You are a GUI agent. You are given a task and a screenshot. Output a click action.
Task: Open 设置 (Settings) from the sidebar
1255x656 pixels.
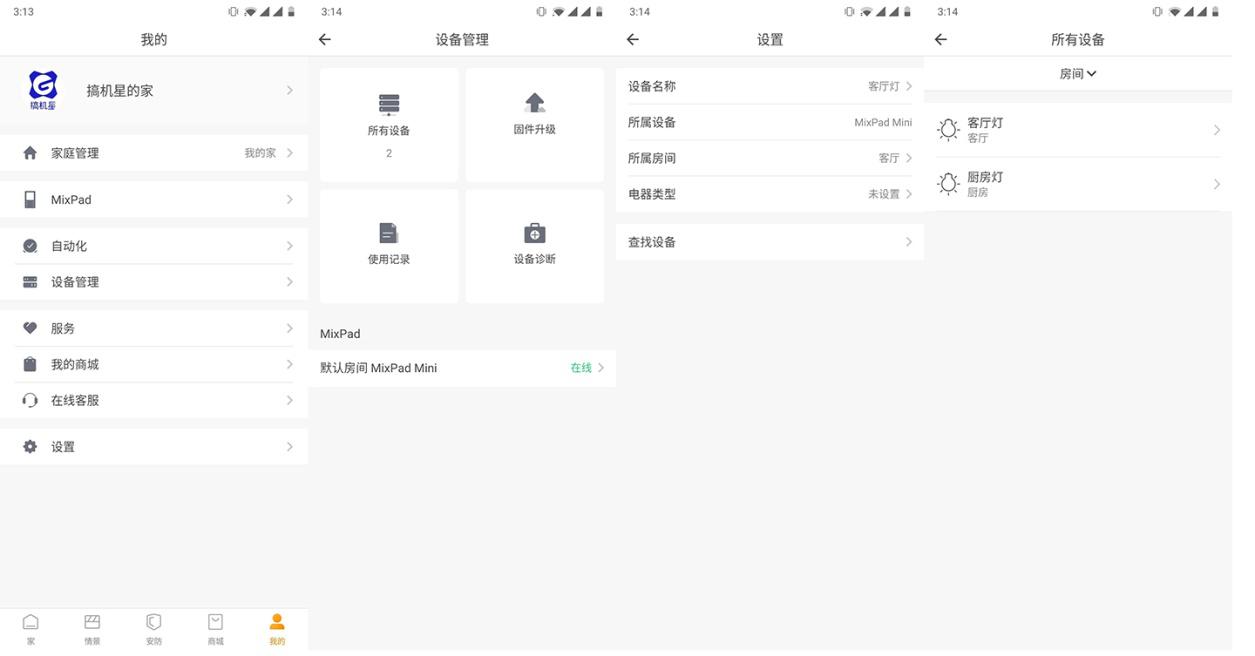click(x=154, y=446)
